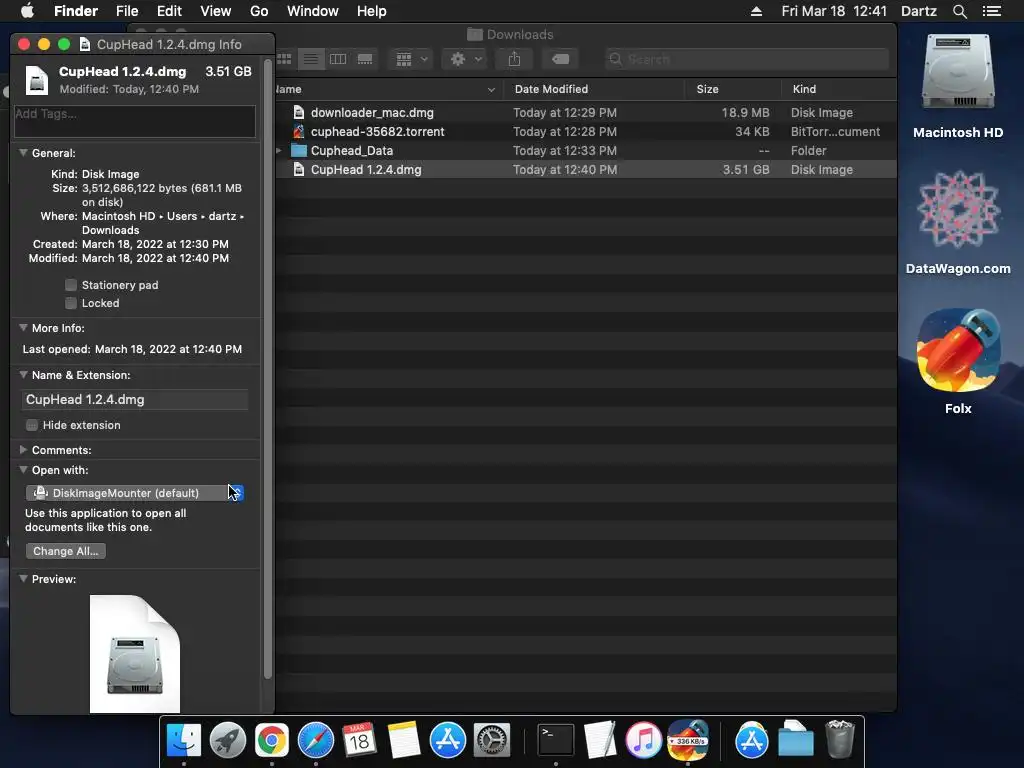The width and height of the screenshot is (1024, 768).
Task: Click the CupHead 1.2.4.dmg name field
Action: point(135,400)
